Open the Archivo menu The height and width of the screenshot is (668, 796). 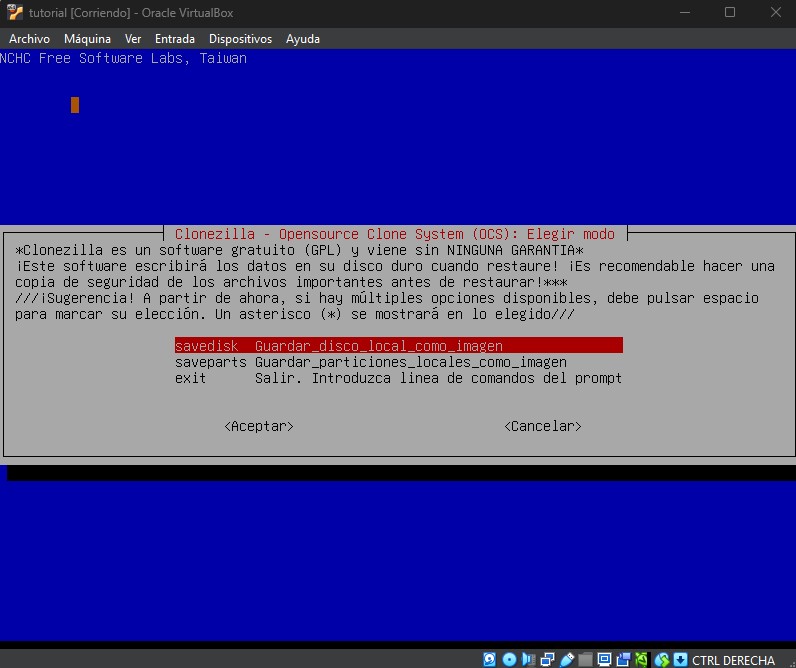pyautogui.click(x=29, y=39)
